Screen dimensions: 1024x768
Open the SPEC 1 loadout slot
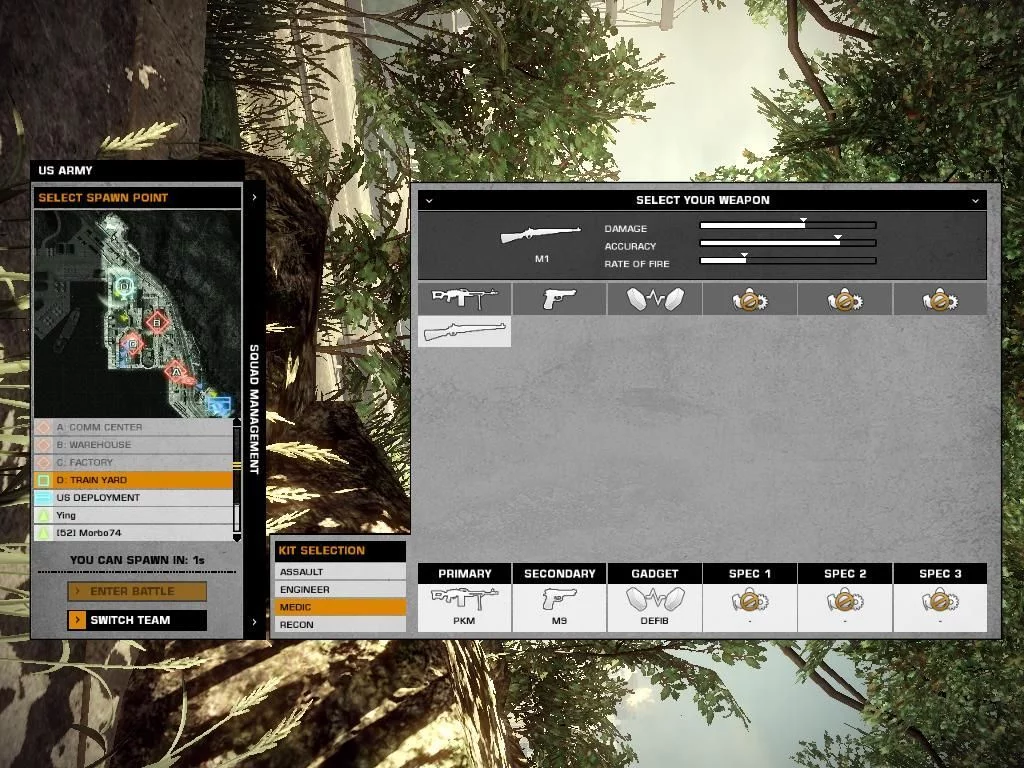[750, 607]
